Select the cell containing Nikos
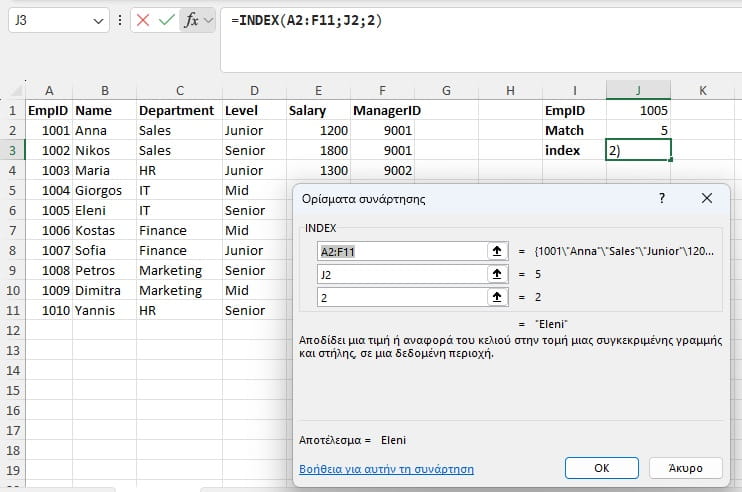This screenshot has width=742, height=492. [x=105, y=150]
